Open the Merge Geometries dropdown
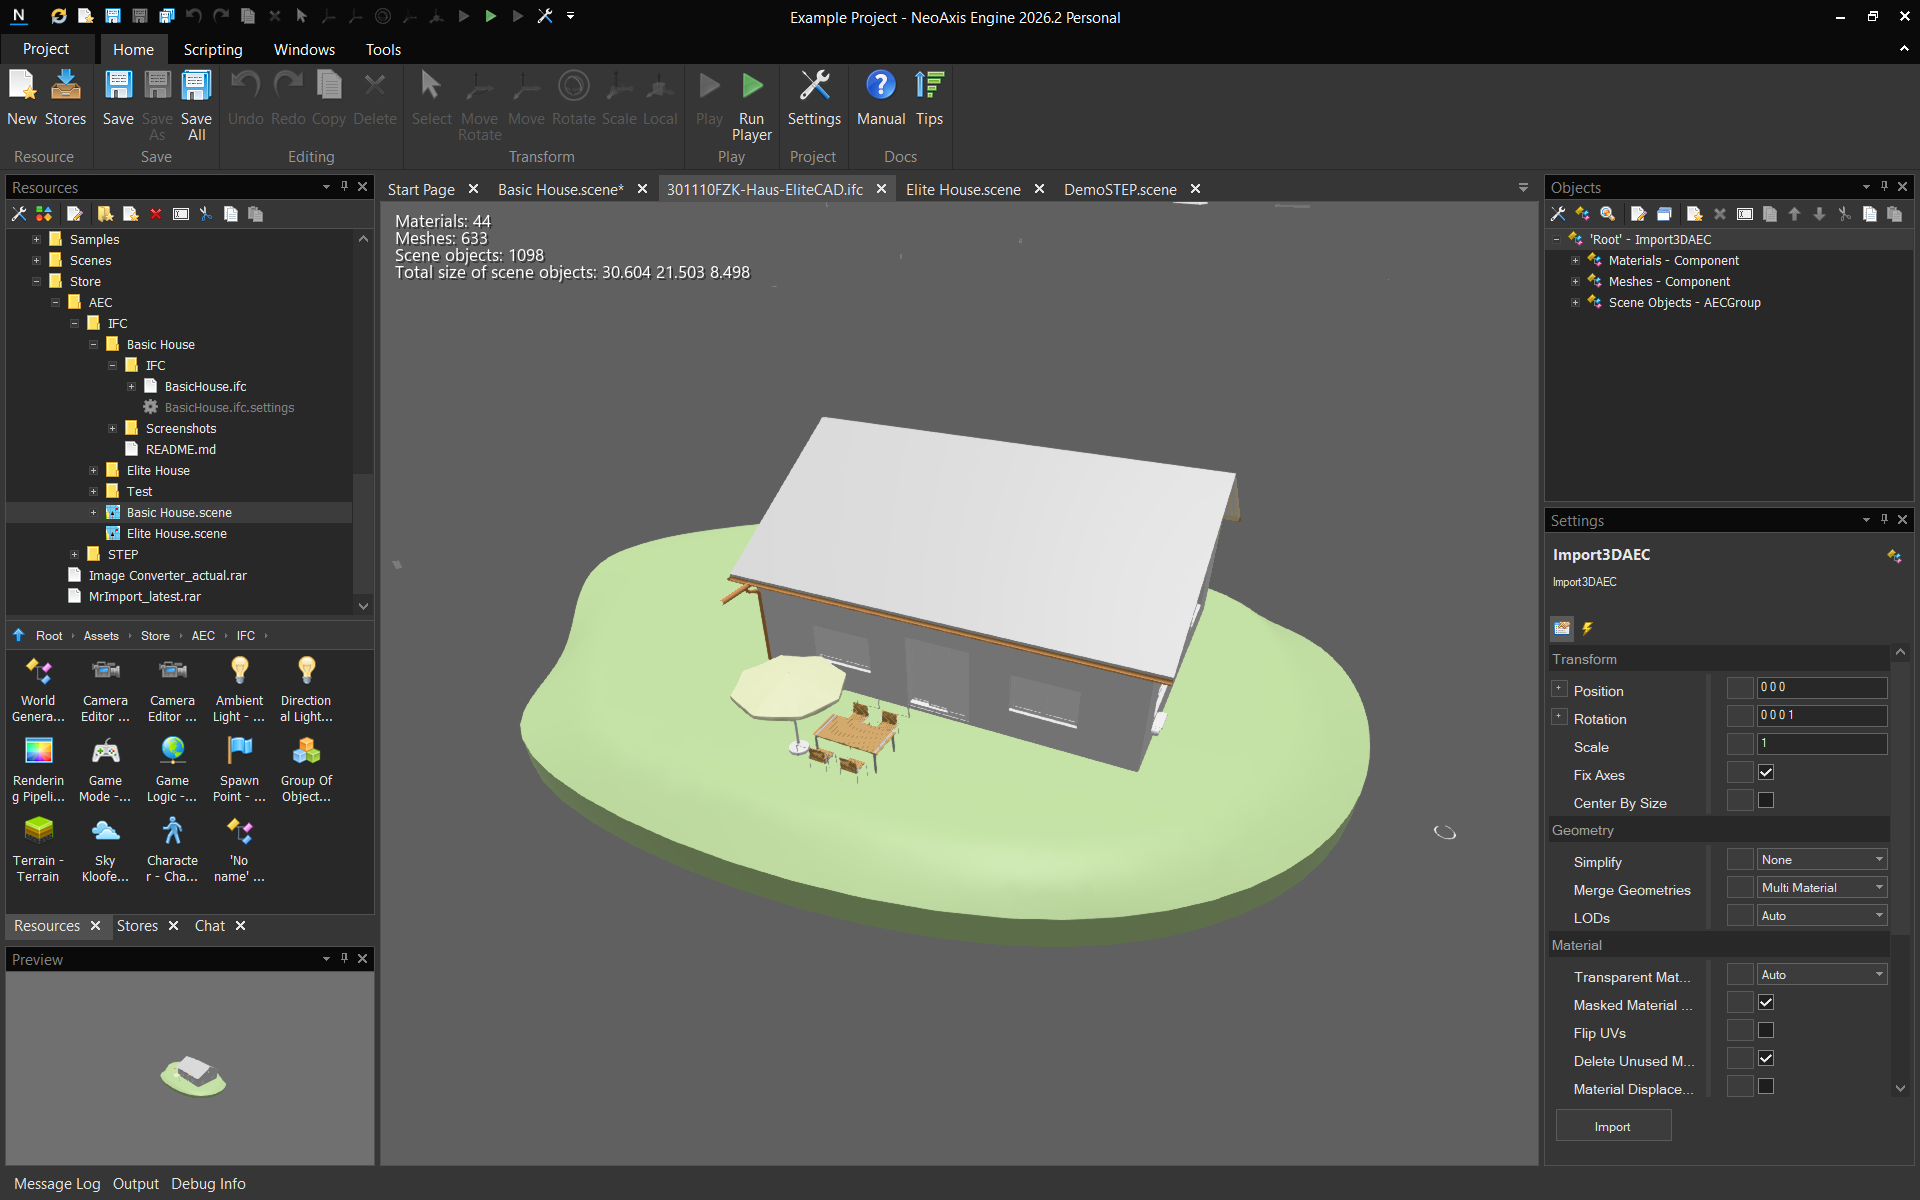This screenshot has width=1920, height=1200. click(x=1821, y=888)
